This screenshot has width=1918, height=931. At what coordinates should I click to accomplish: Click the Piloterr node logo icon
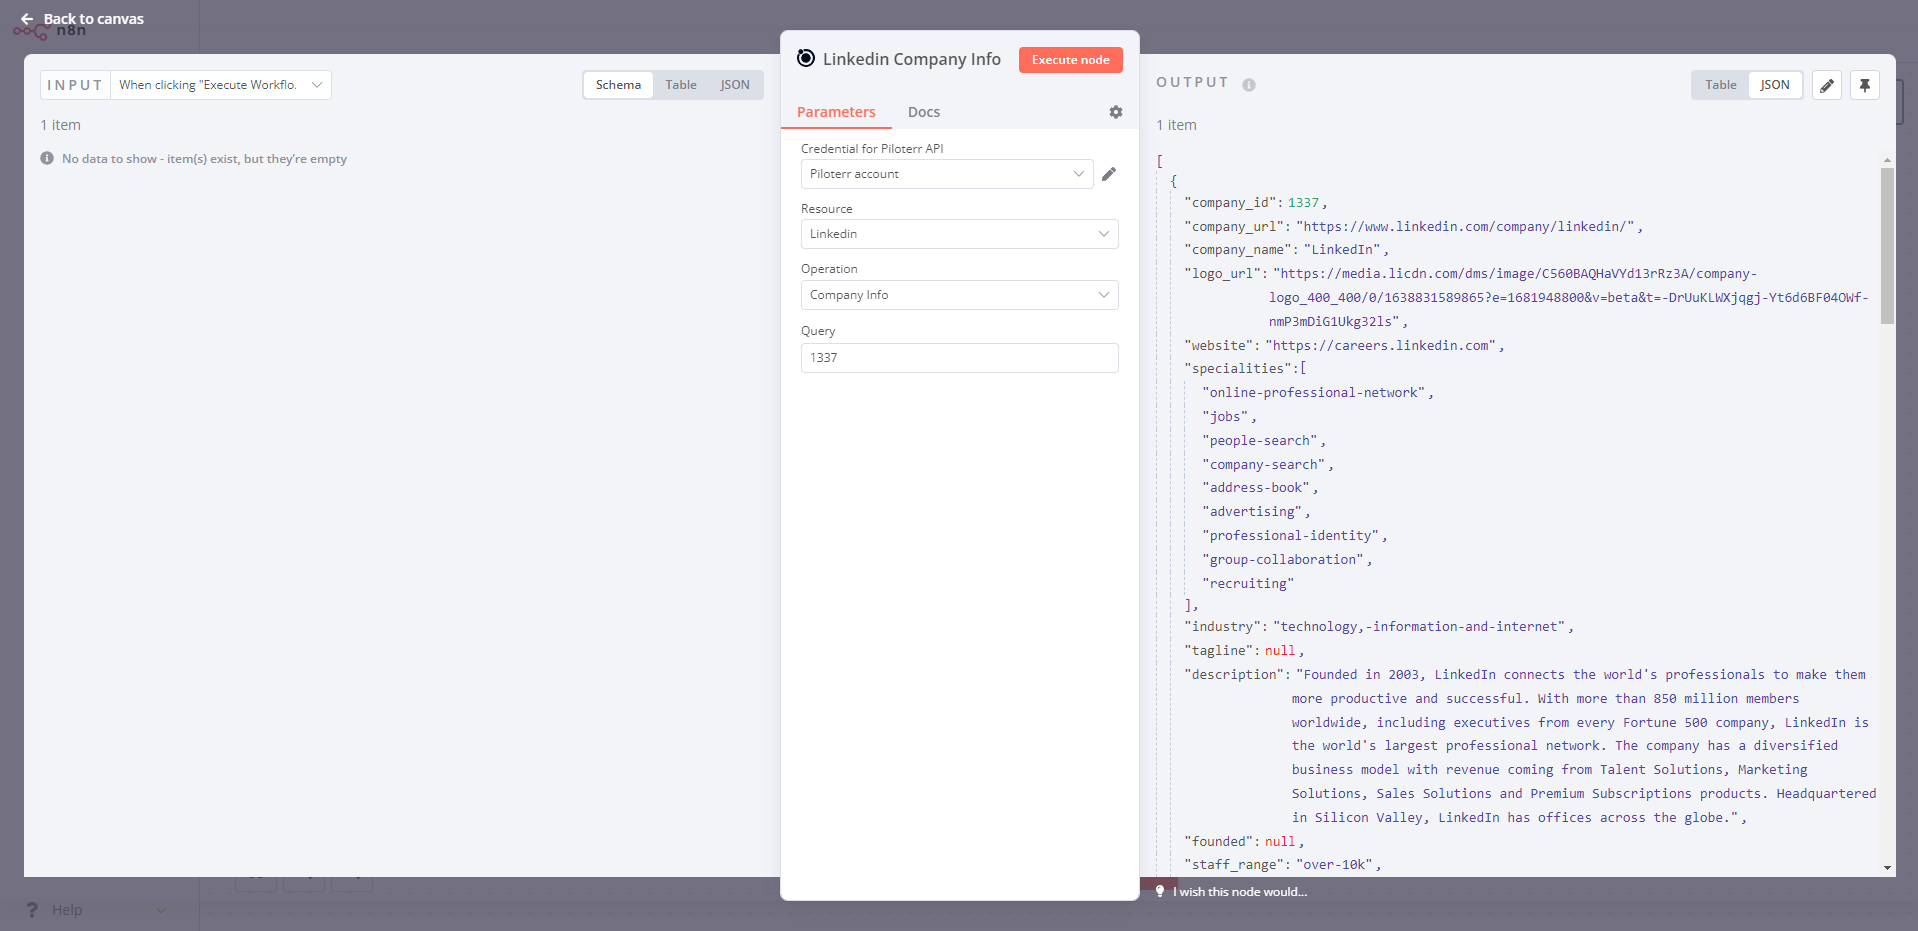[x=806, y=58]
